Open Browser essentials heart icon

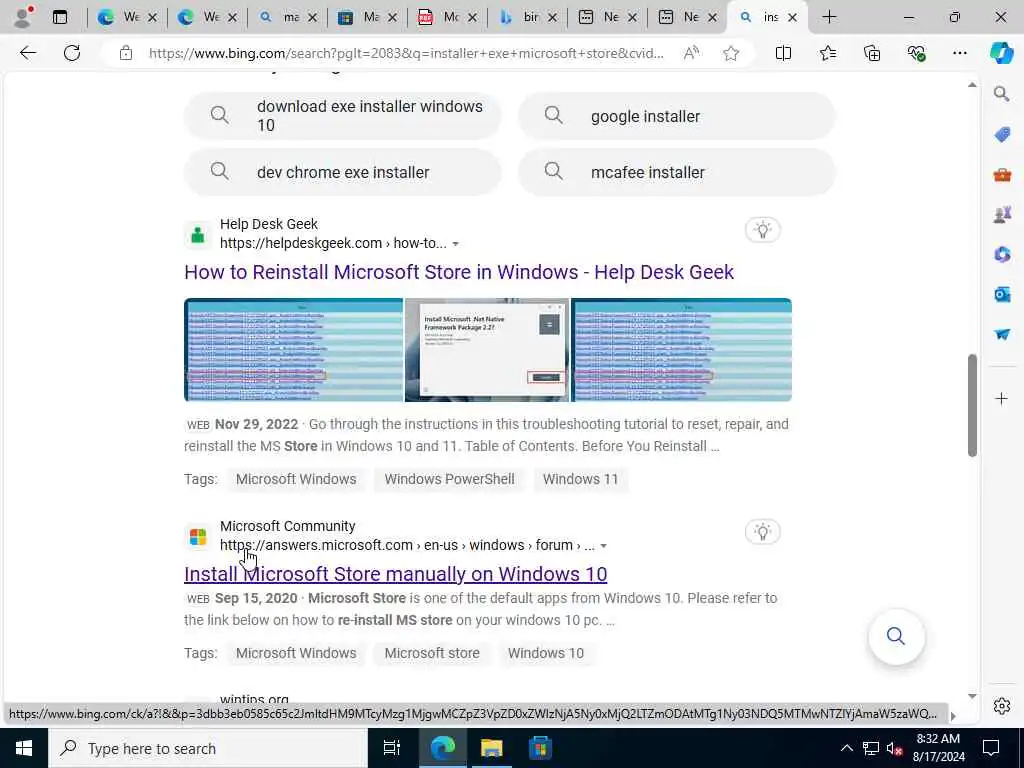tap(916, 53)
